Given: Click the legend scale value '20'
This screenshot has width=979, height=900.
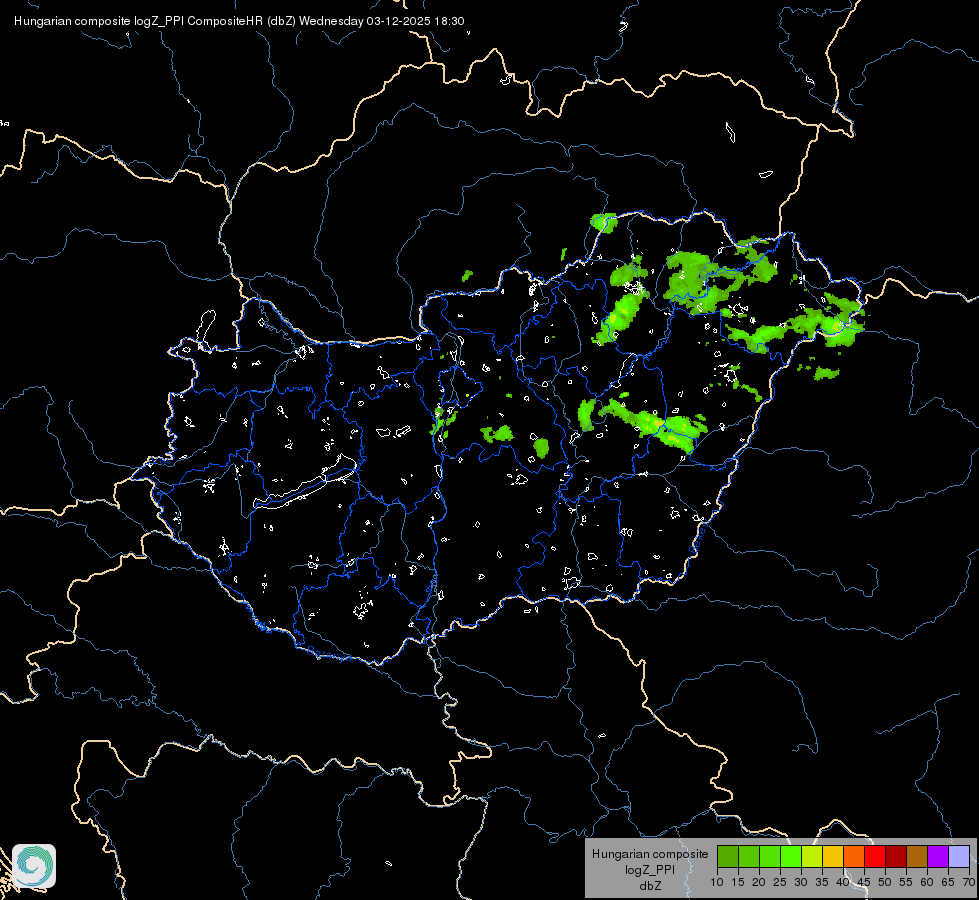Looking at the screenshot, I should 759,883.
